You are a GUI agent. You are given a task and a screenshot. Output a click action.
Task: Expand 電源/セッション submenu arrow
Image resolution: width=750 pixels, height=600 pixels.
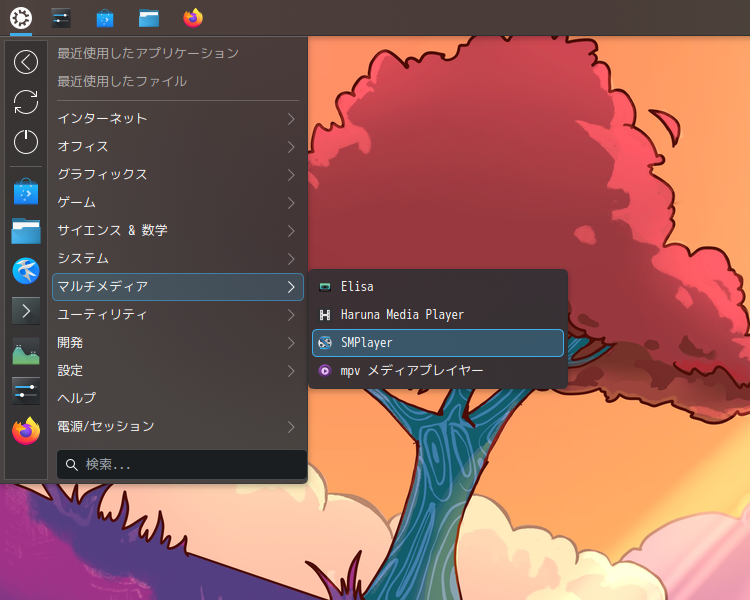coord(291,427)
